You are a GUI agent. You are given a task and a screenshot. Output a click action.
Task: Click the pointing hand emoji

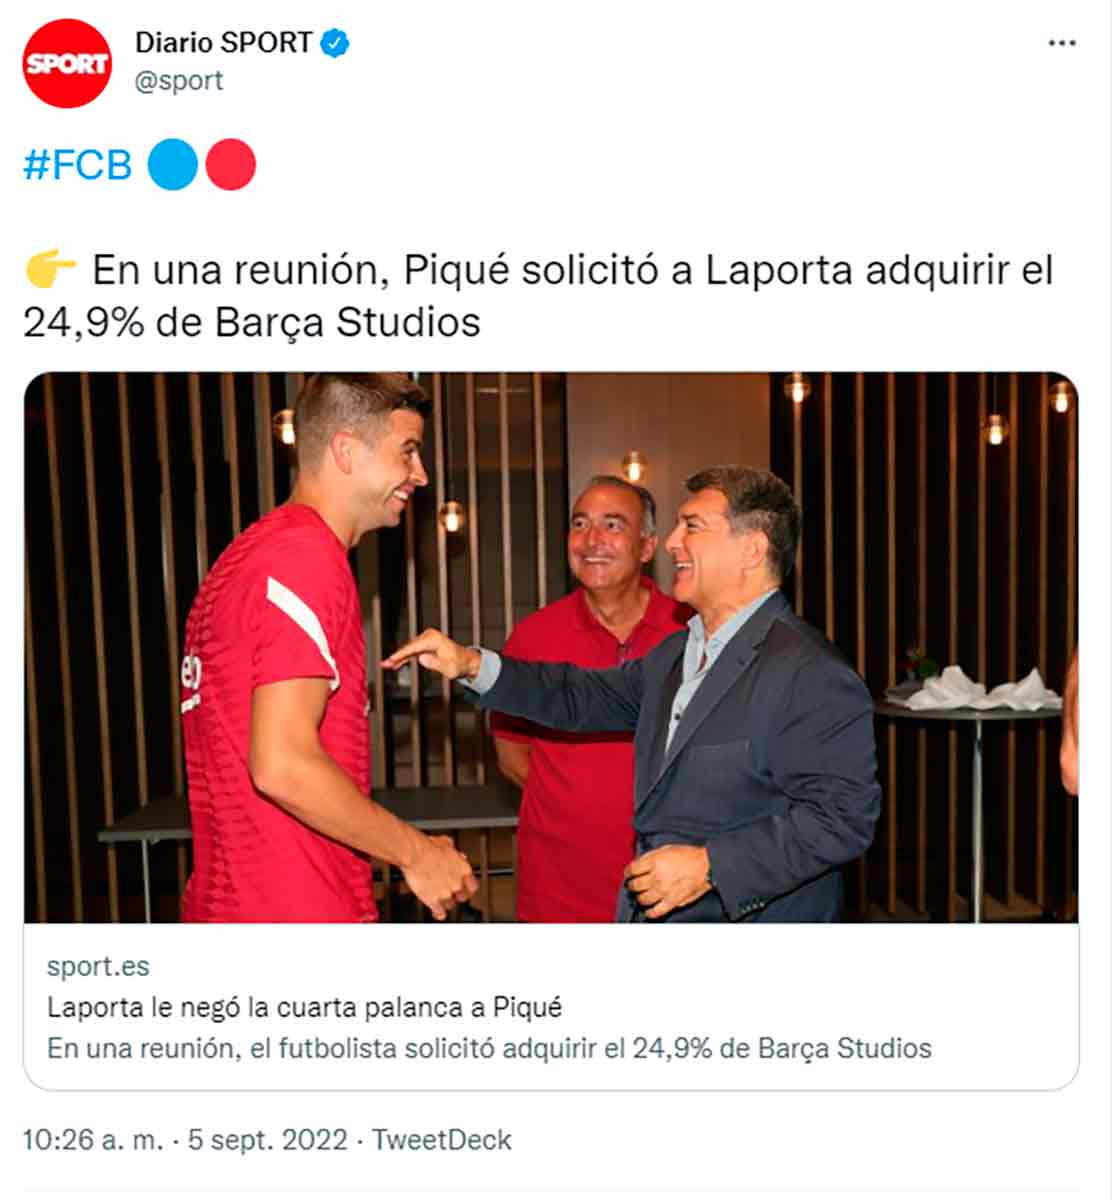pos(50,269)
